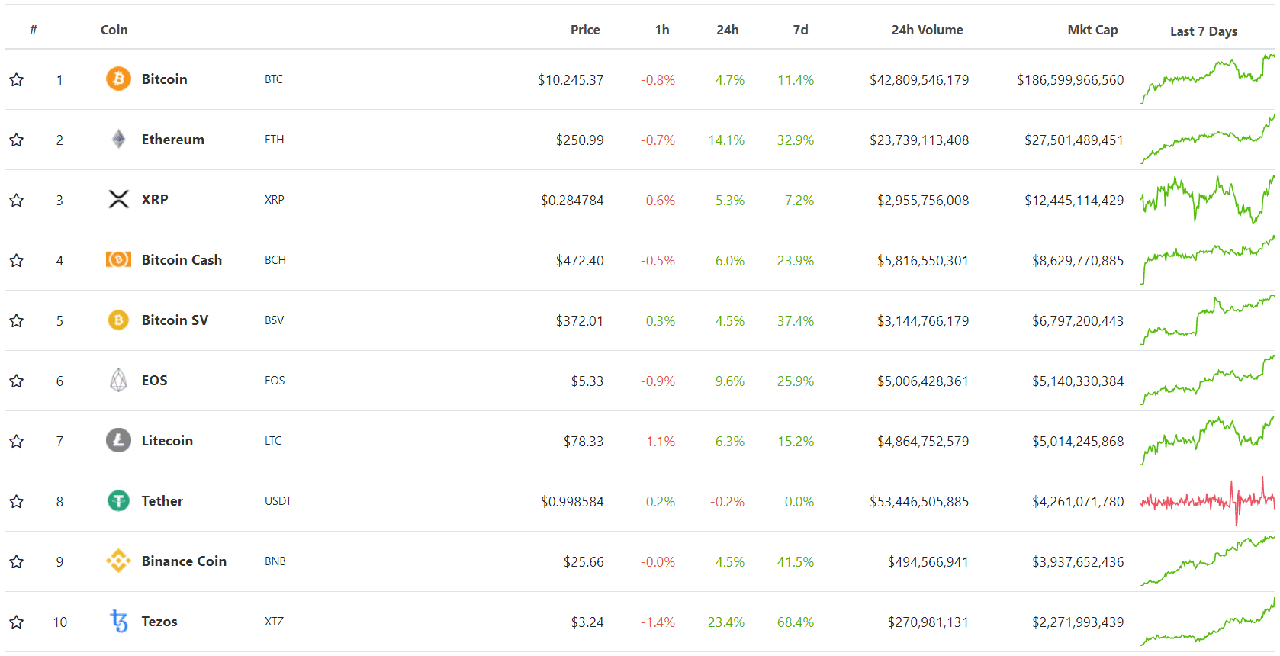Favorite Bitcoin with its star
Viewport: 1280px width, 656px height.
tap(16, 80)
